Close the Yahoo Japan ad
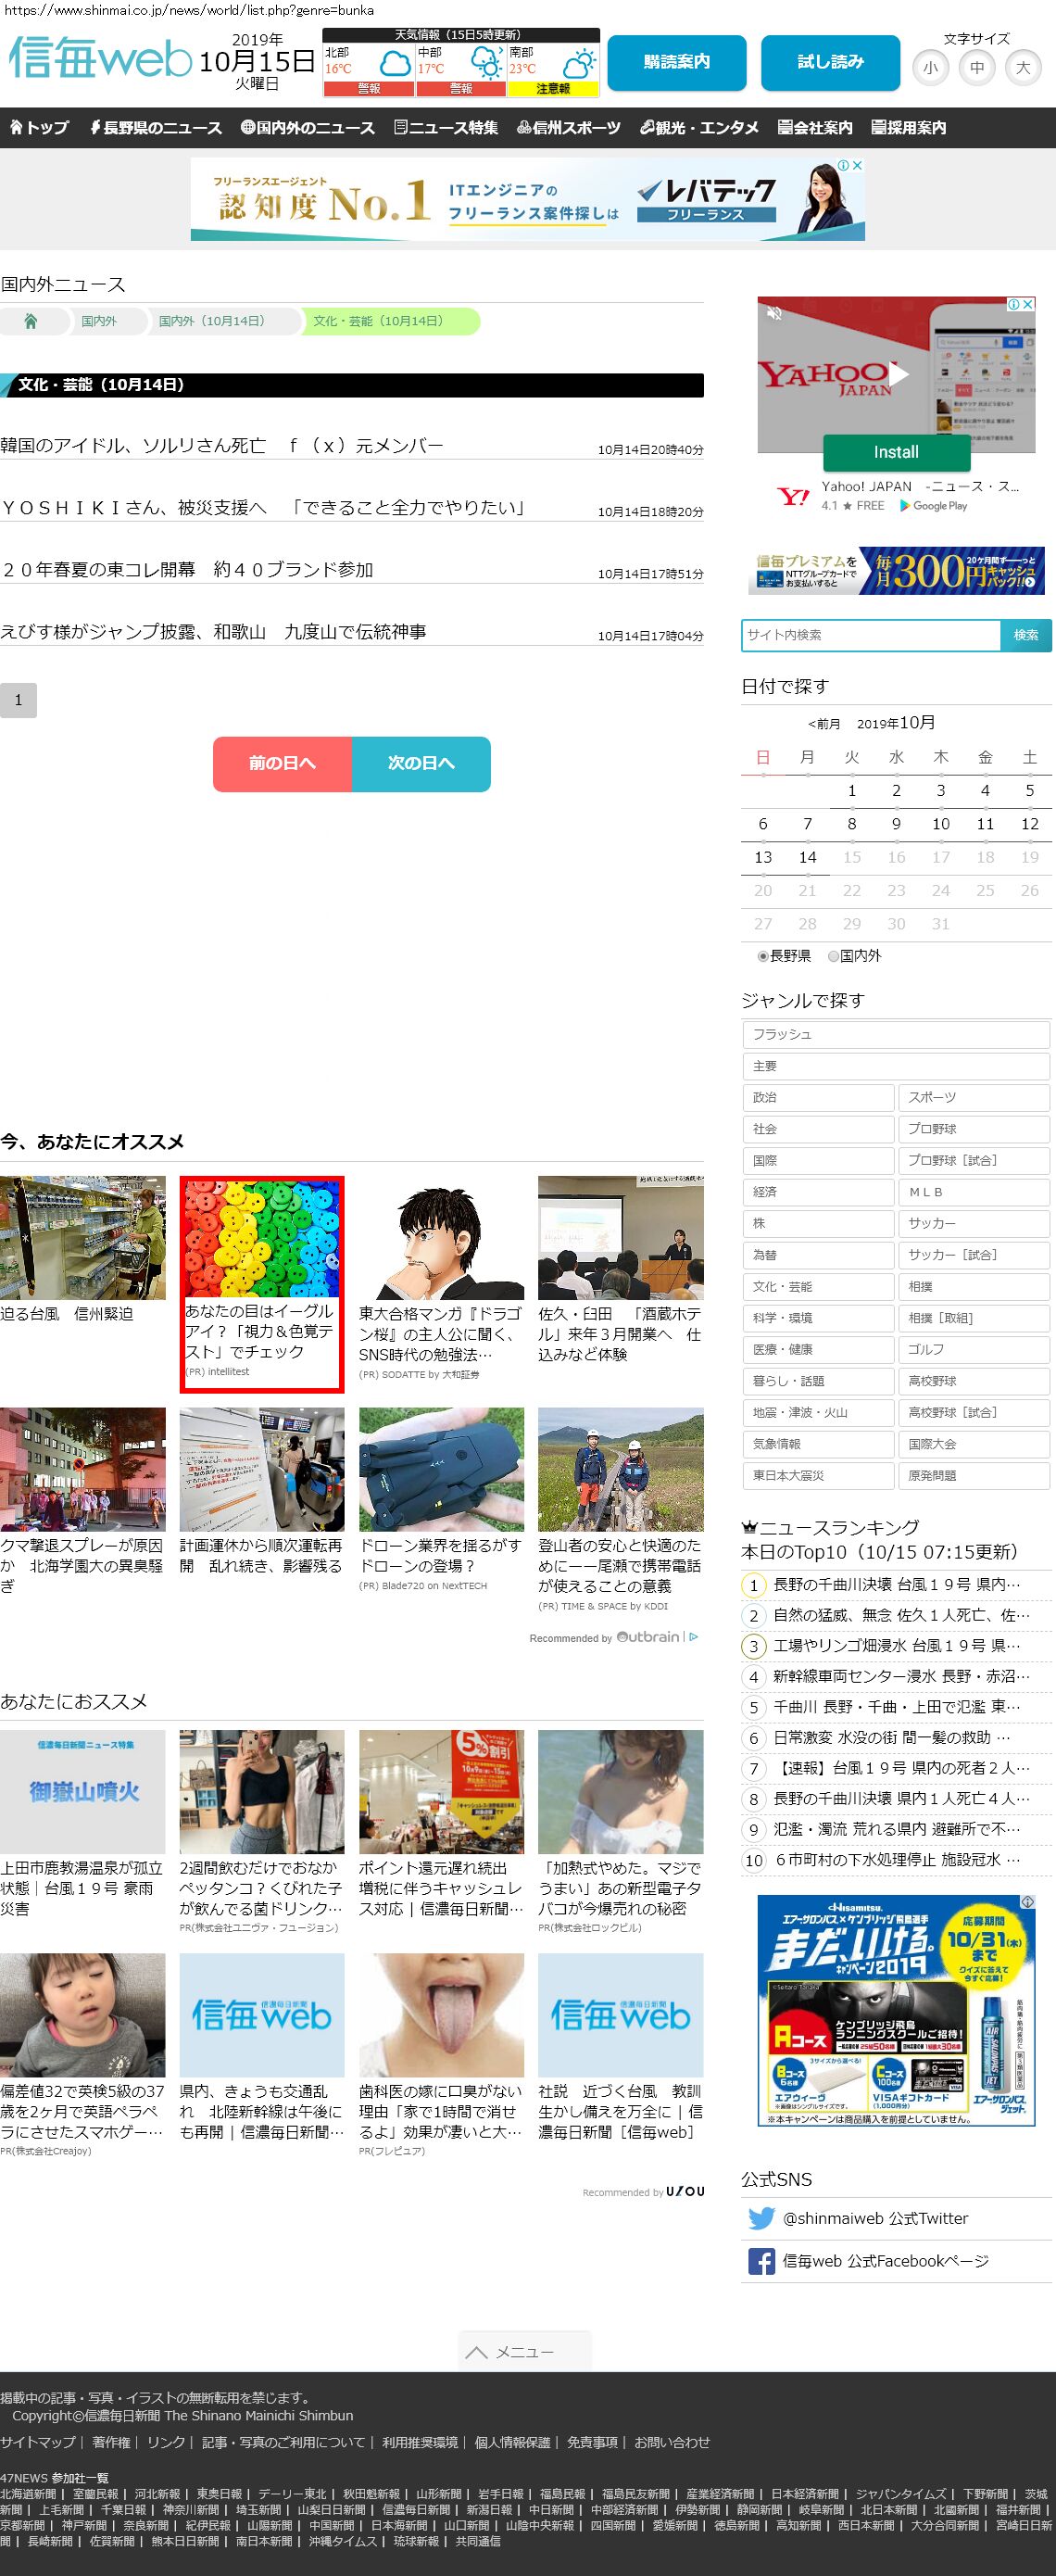This screenshot has height=2576, width=1056. pyautogui.click(x=1027, y=304)
